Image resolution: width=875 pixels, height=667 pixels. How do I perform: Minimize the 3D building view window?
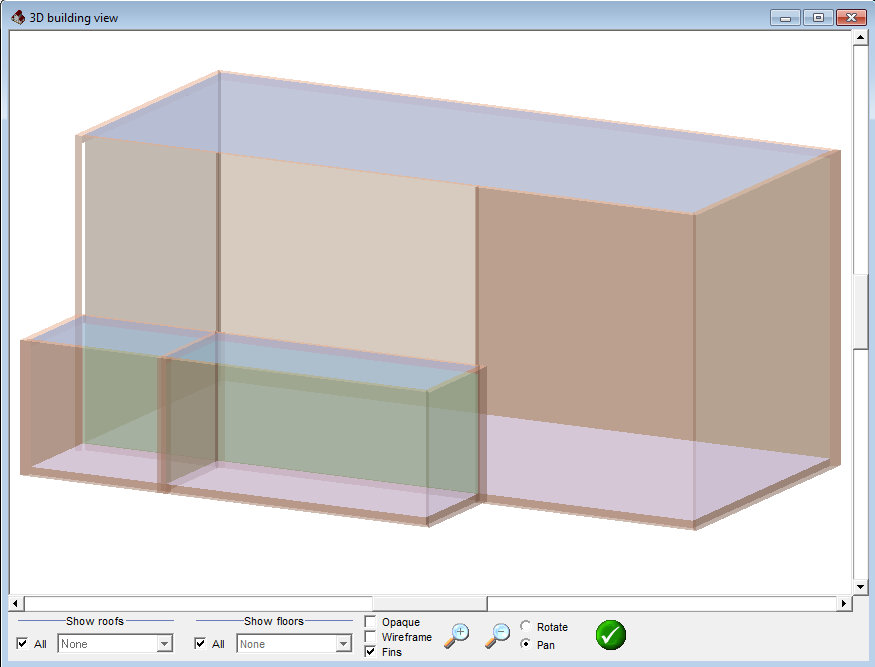click(785, 18)
